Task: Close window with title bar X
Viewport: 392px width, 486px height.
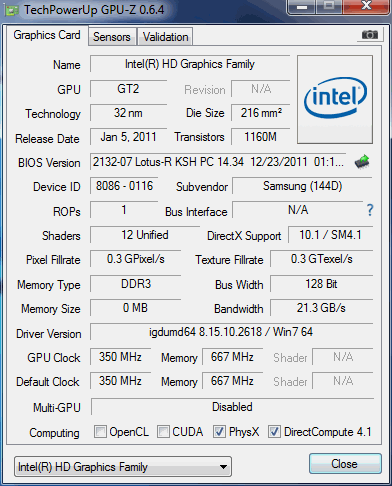Action: coord(366,7)
